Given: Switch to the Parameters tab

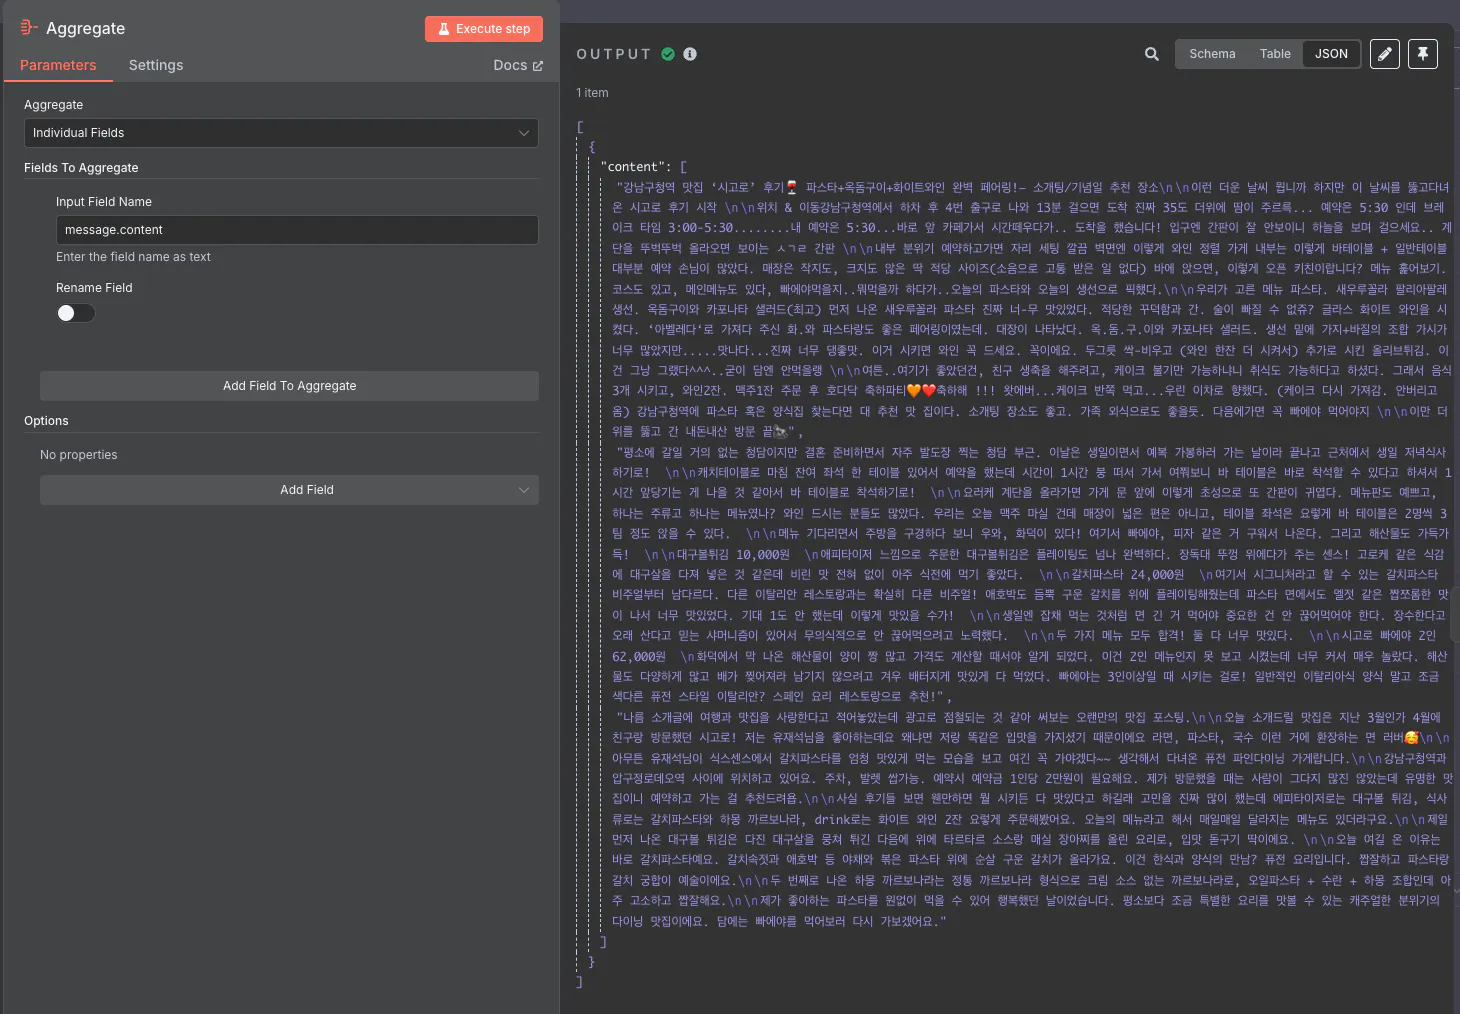Looking at the screenshot, I should 58,65.
